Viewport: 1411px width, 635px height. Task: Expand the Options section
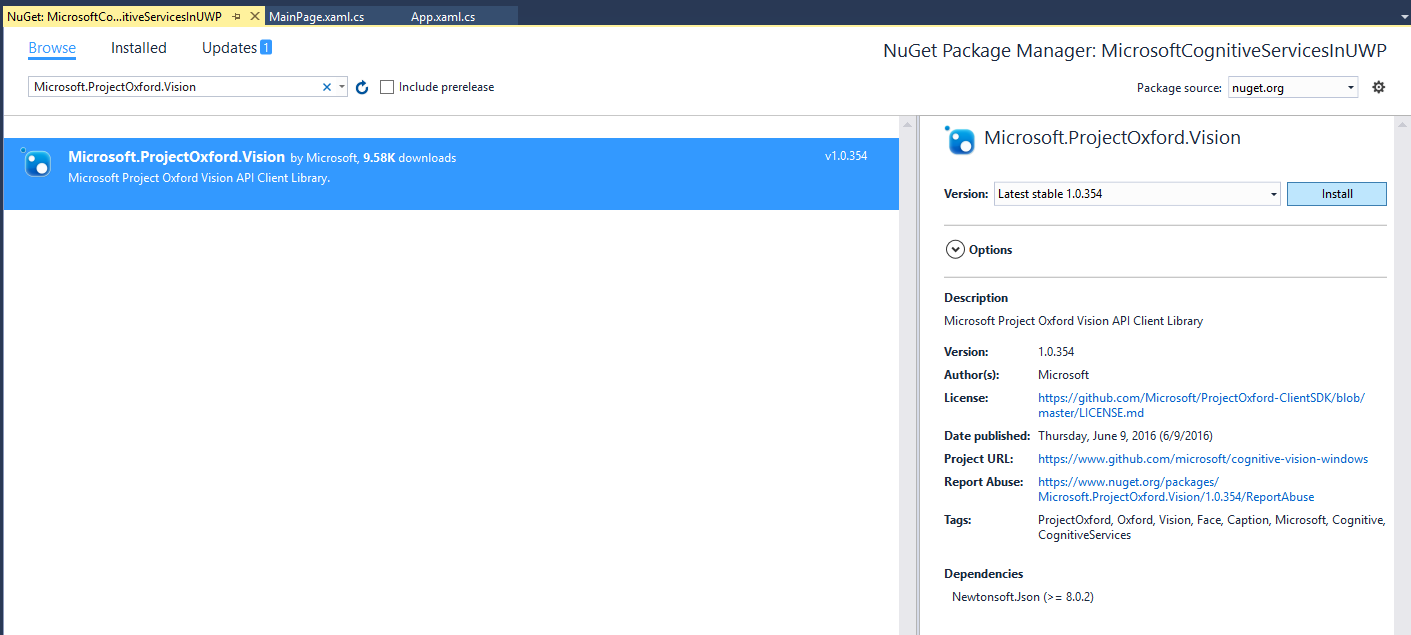tap(955, 250)
